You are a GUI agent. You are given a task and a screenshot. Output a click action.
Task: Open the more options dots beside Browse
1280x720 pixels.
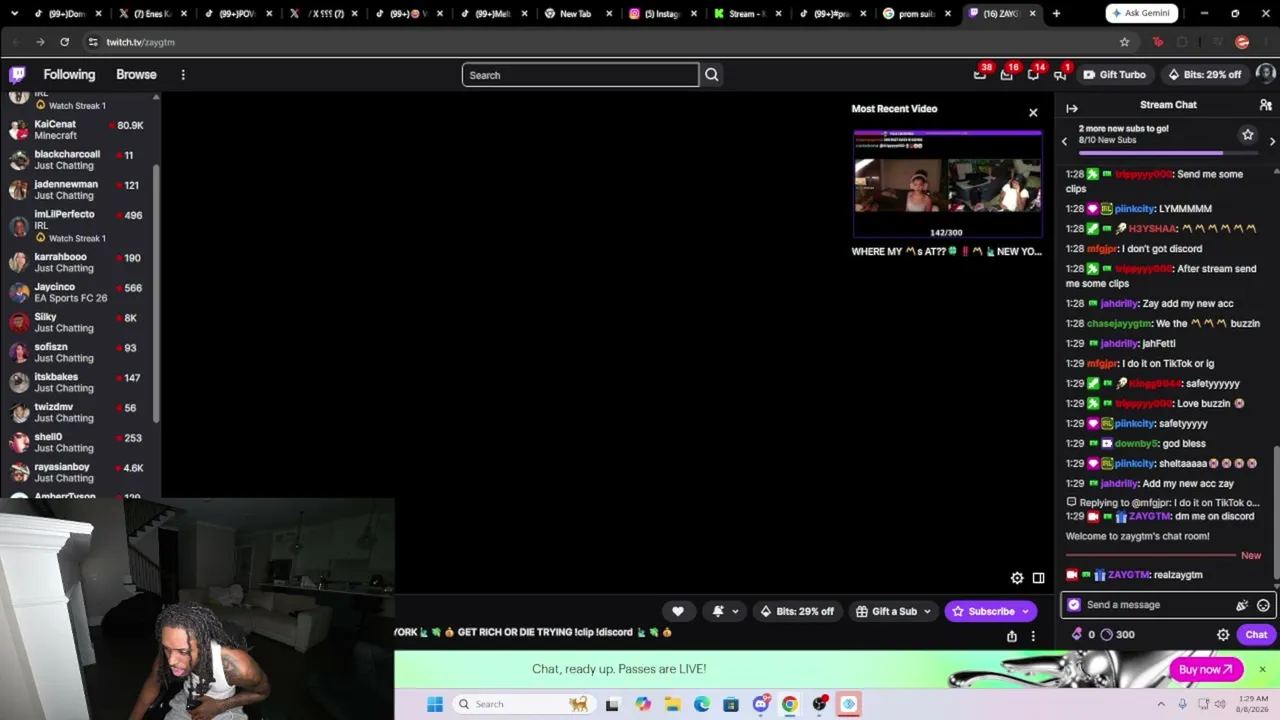tap(183, 75)
